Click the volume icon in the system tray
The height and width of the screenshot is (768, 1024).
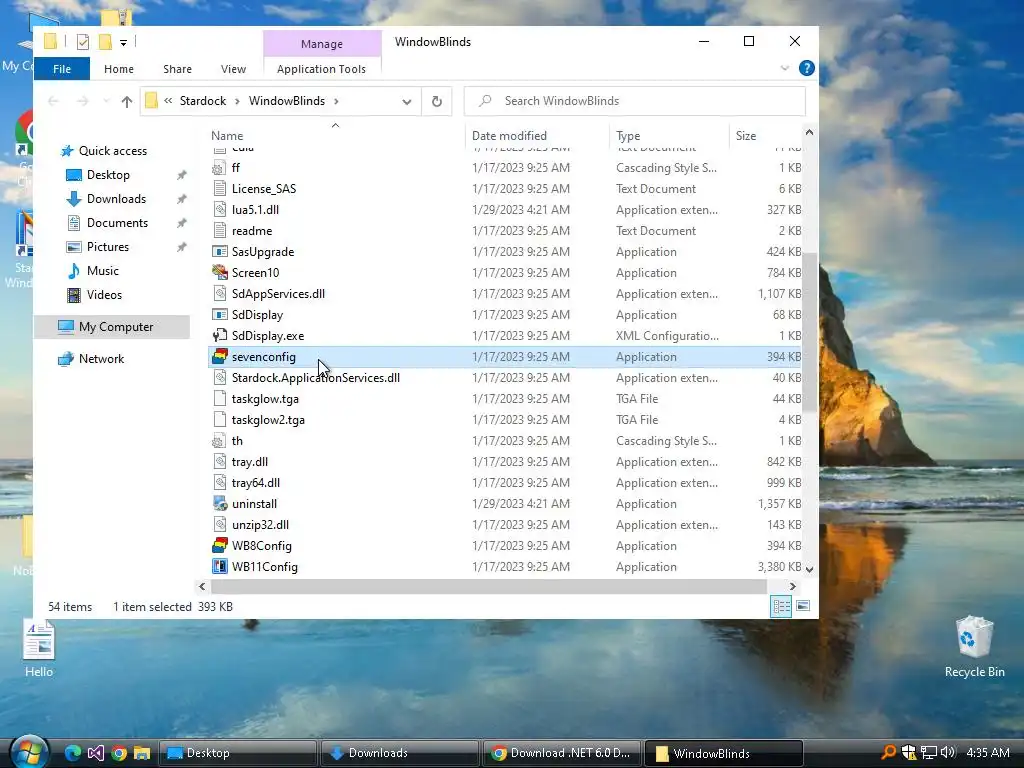(948, 752)
